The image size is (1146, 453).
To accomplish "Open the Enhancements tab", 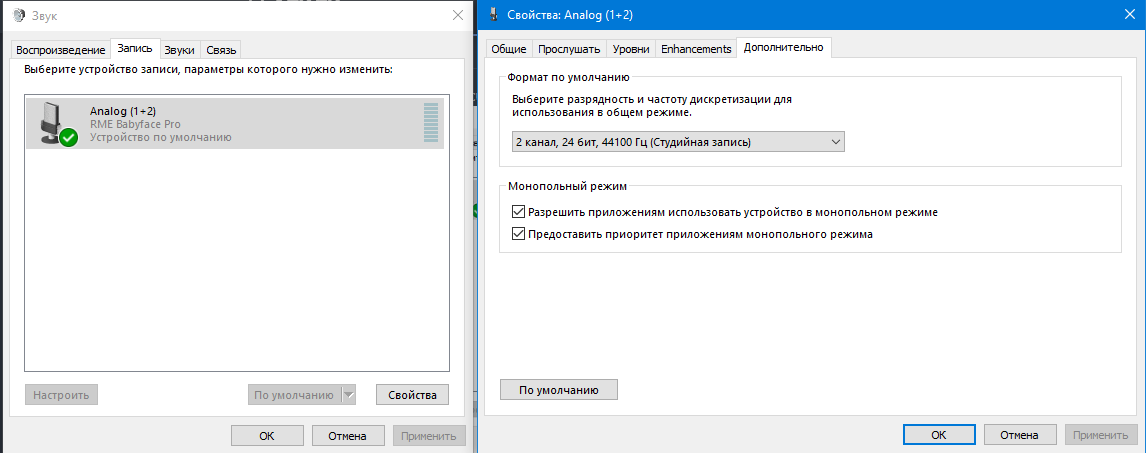I will (x=696, y=48).
